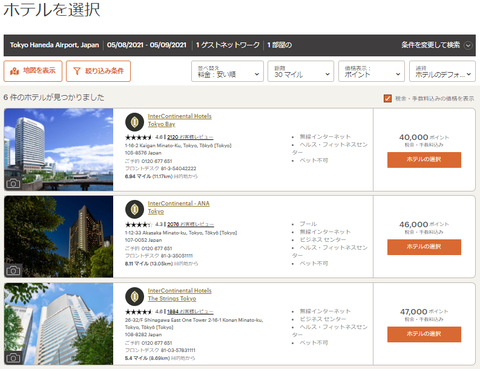Open InterContinental Hotels Tokyo Bay link
The height and width of the screenshot is (369, 480).
point(180,120)
